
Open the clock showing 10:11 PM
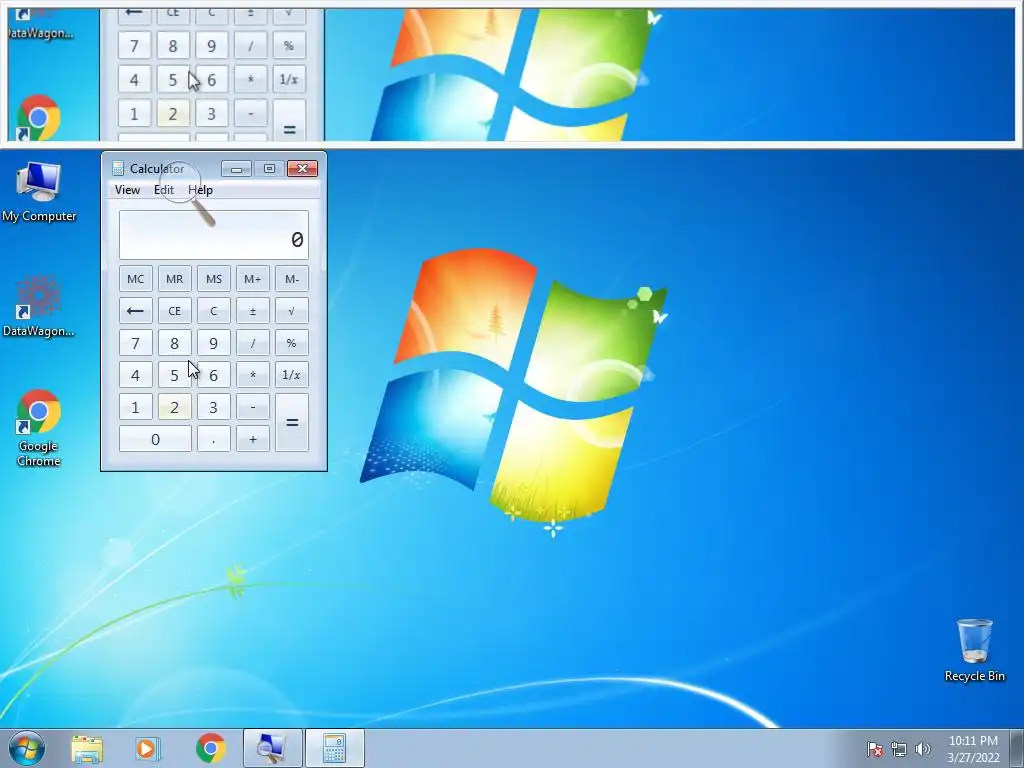point(973,748)
